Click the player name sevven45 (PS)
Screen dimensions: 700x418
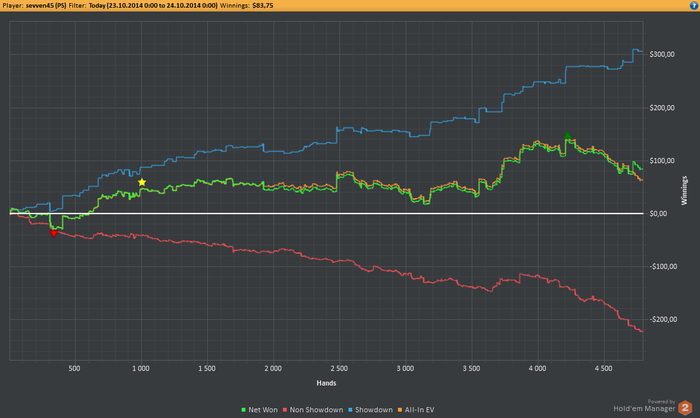(46, 5)
